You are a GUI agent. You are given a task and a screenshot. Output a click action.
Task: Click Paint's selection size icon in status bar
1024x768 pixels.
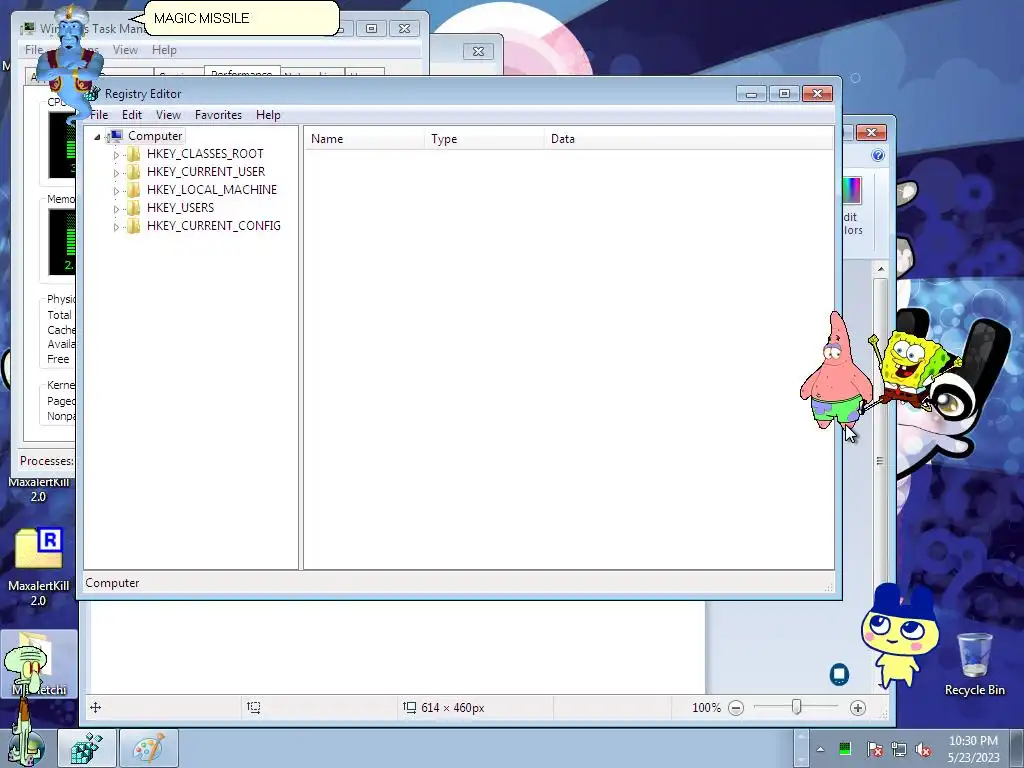point(253,707)
